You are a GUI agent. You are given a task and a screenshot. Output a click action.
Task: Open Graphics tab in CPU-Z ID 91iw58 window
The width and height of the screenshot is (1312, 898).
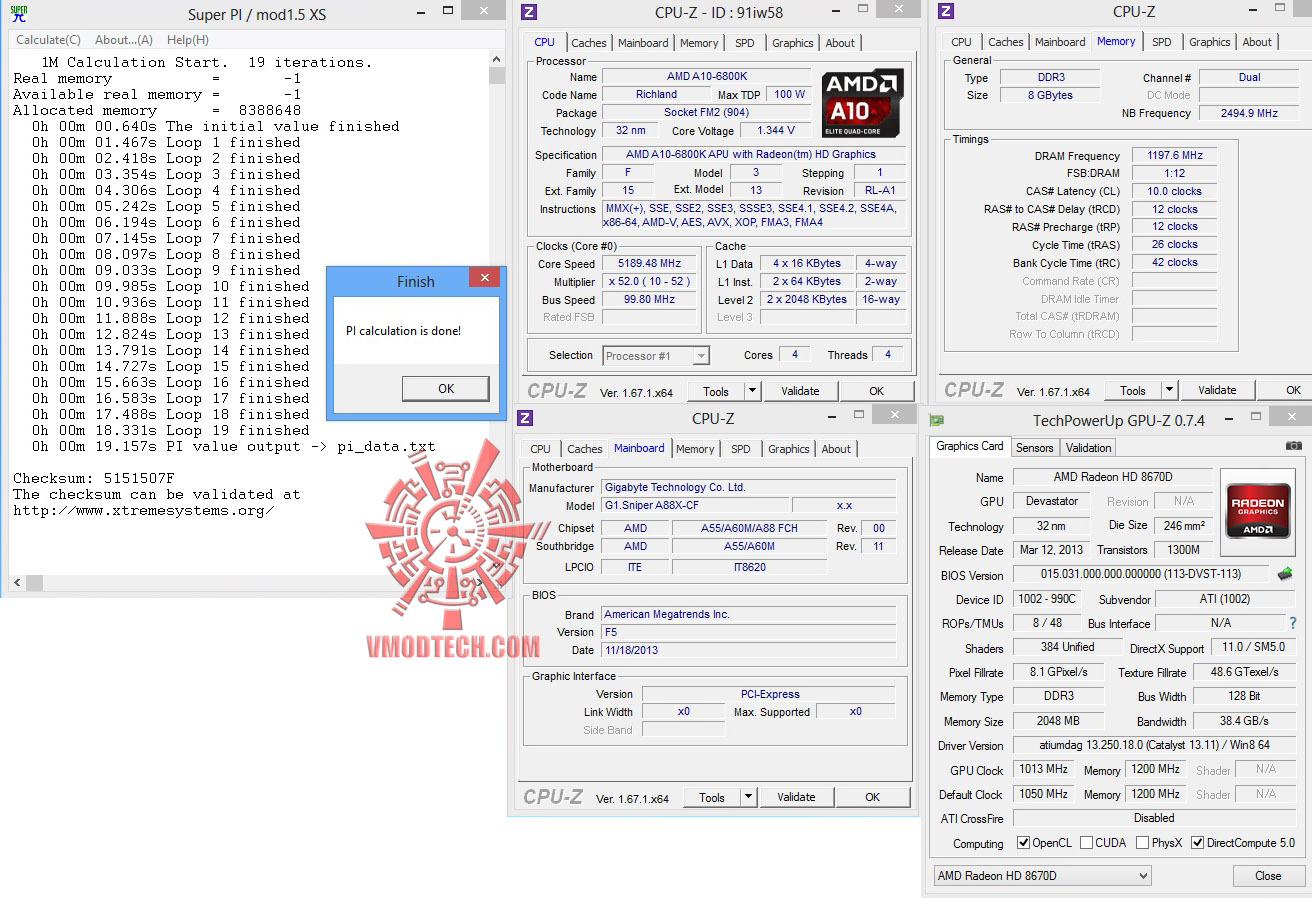point(793,43)
